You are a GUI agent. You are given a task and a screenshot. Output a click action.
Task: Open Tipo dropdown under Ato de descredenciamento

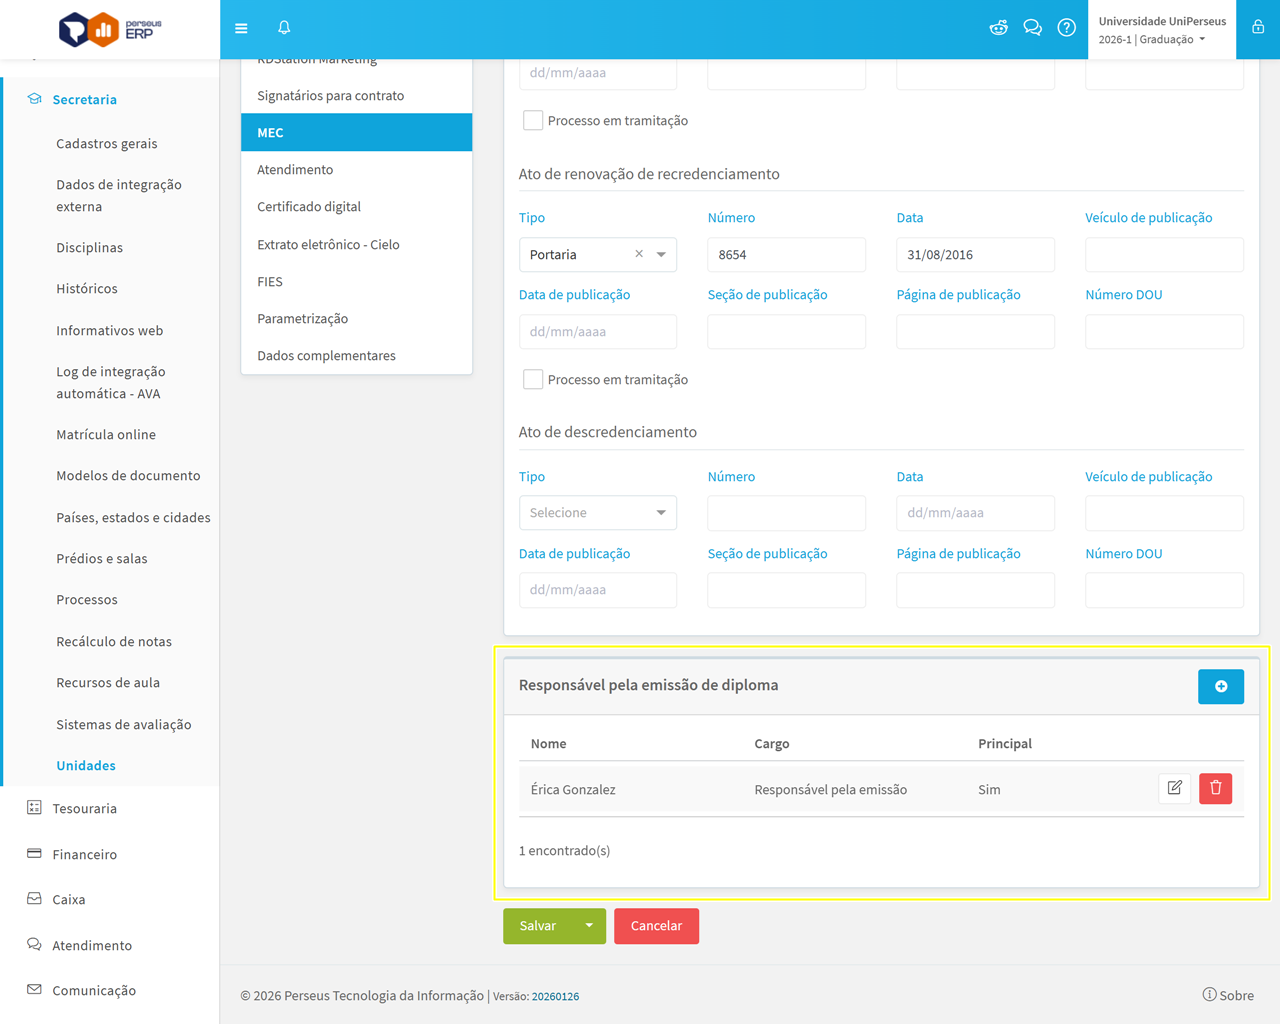(597, 513)
